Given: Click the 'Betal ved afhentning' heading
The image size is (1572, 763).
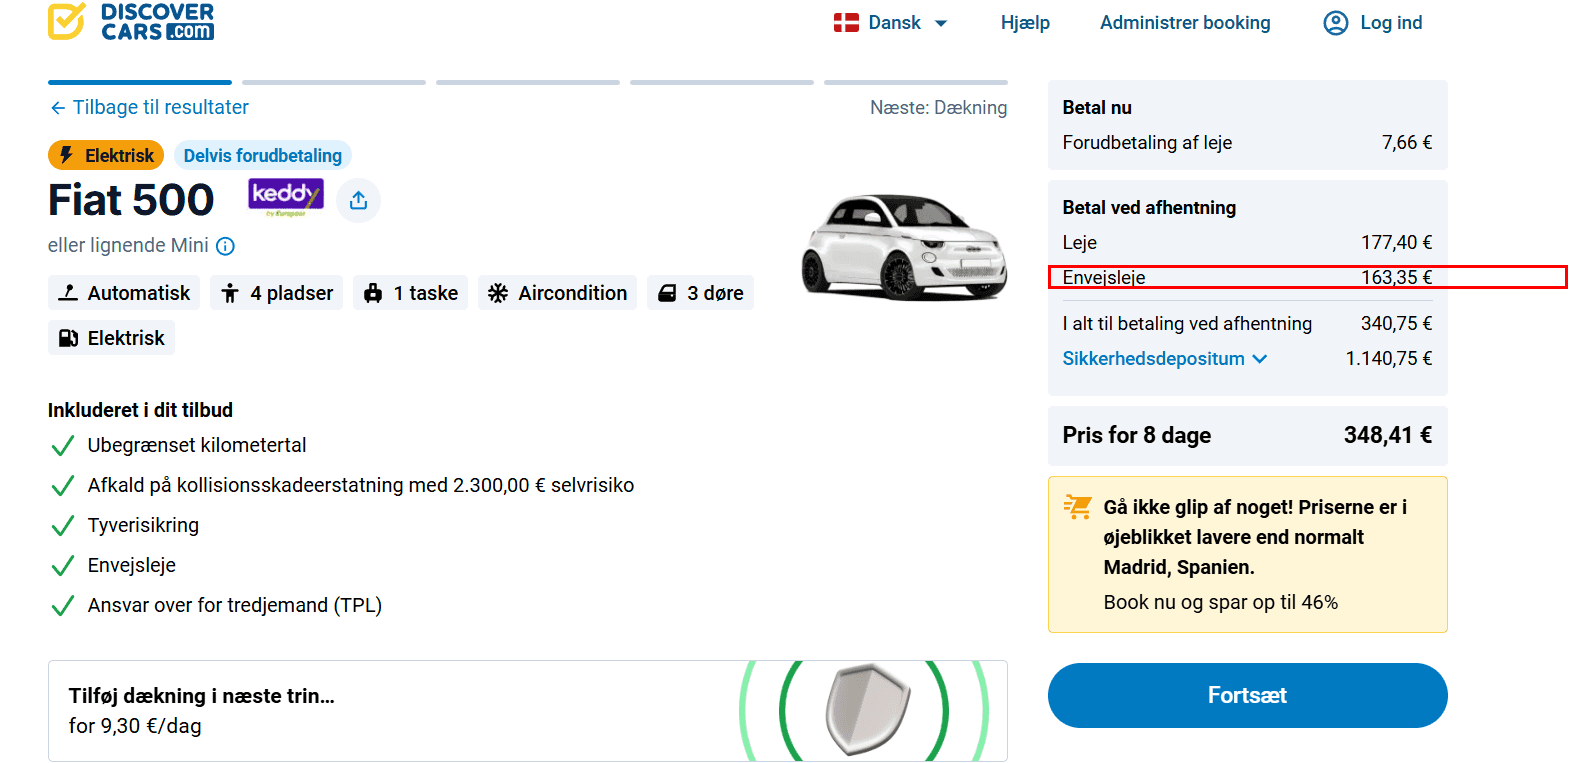Looking at the screenshot, I should (1149, 207).
